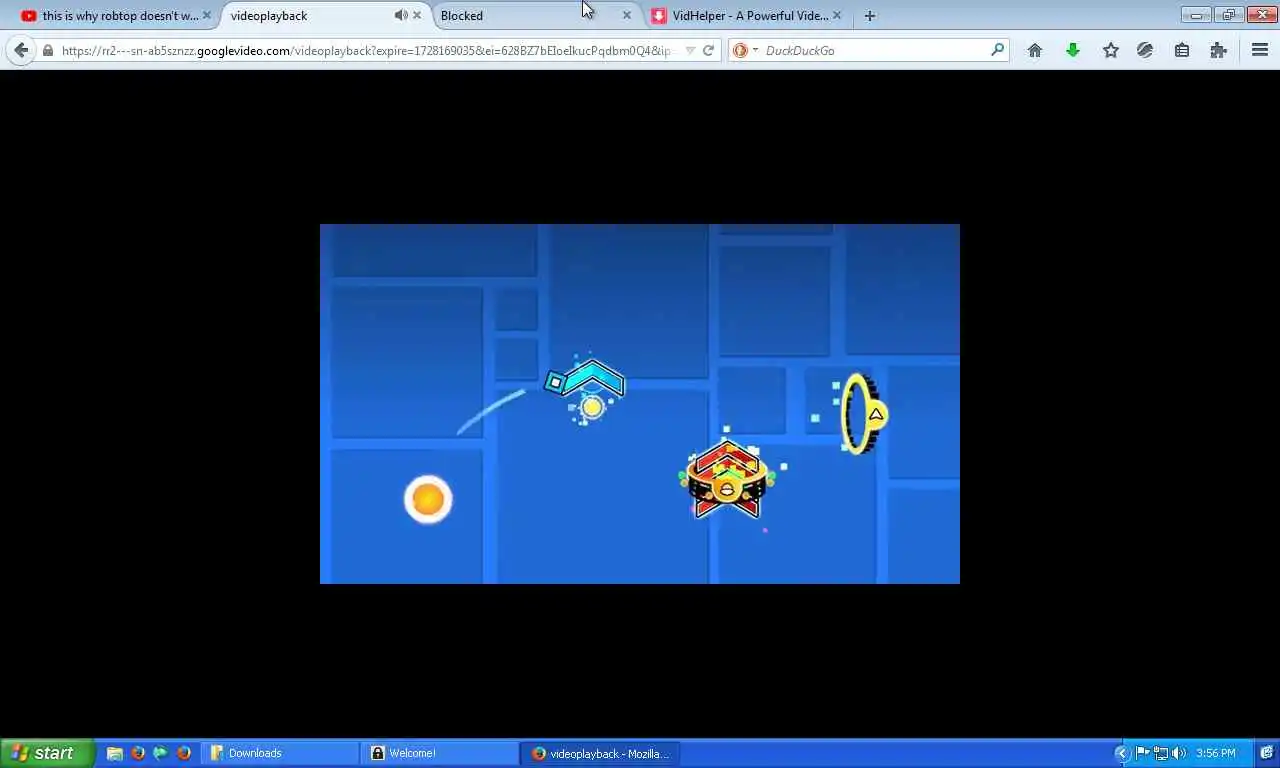Show bookmarks list icon

click(1182, 50)
